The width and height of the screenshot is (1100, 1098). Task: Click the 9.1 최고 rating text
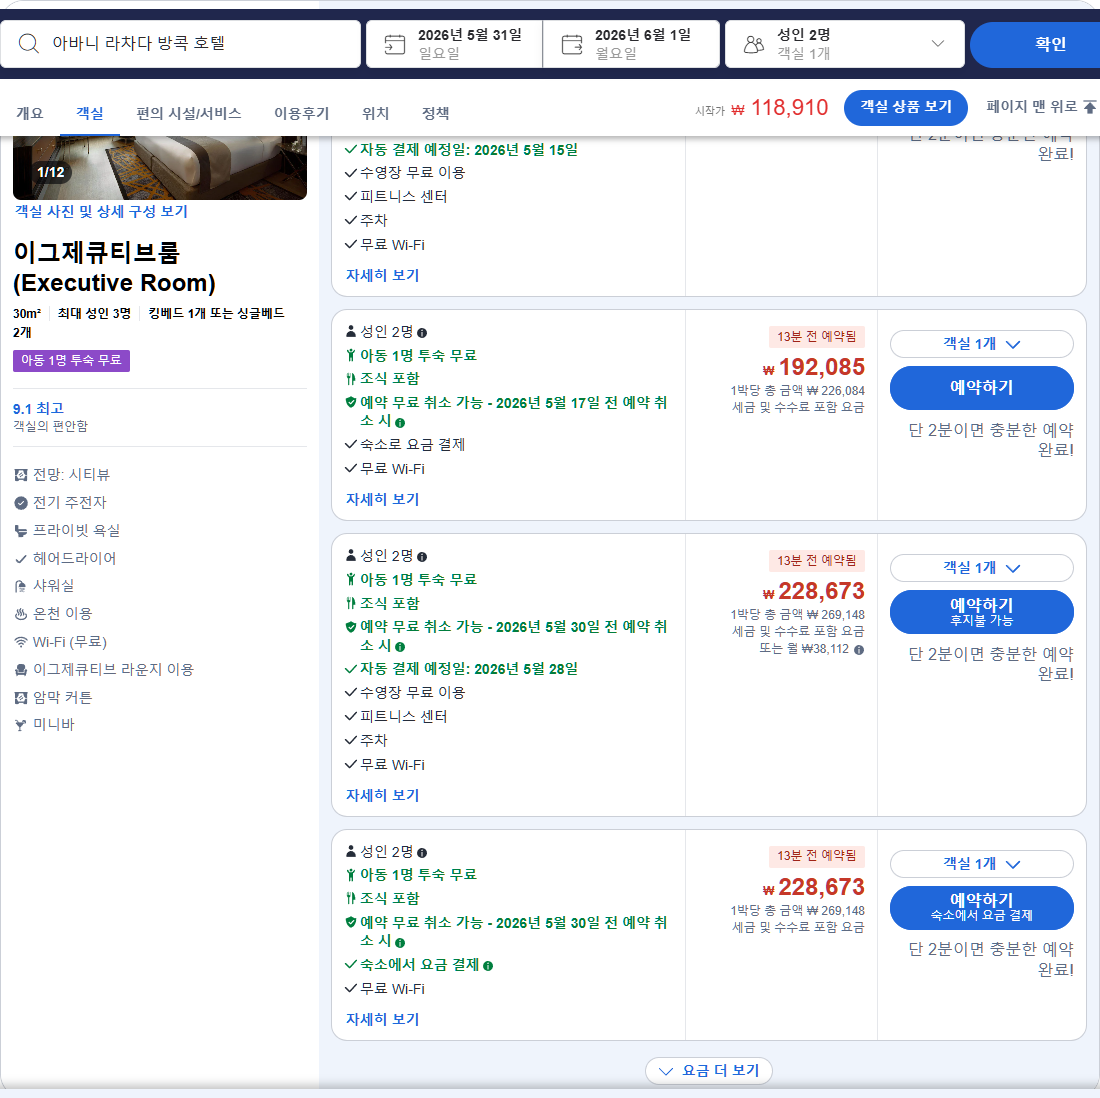[39, 408]
